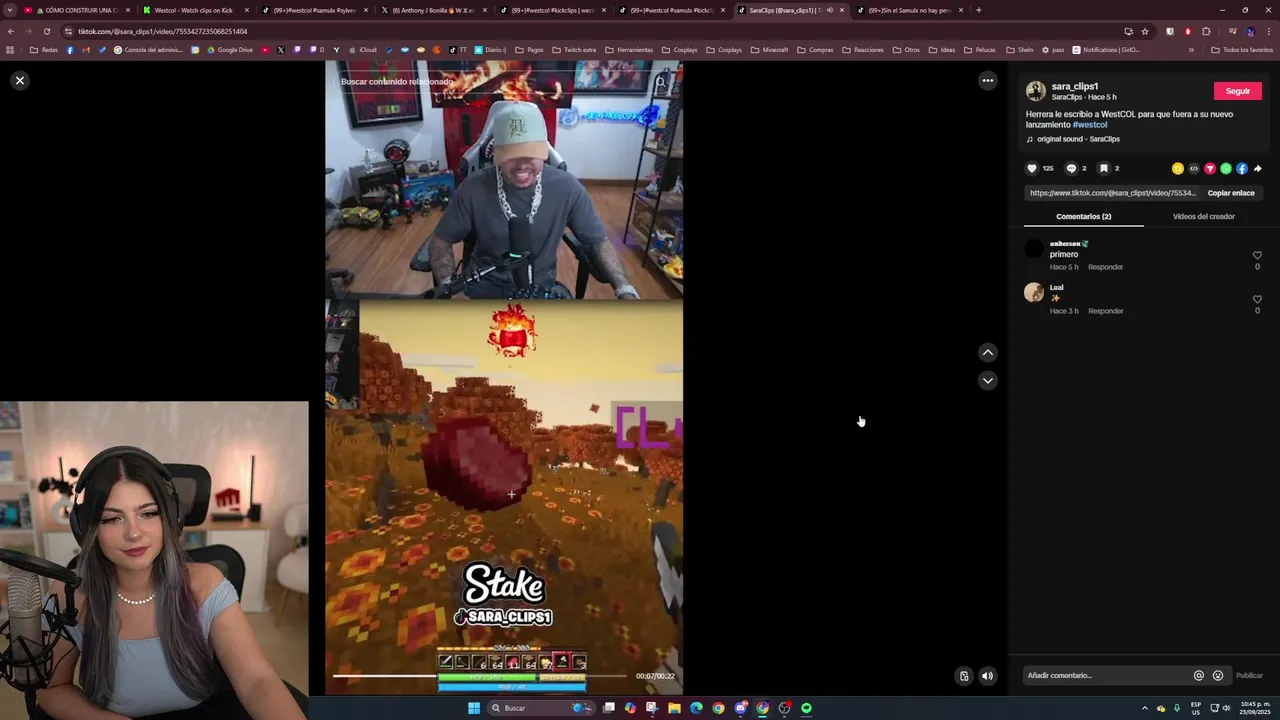Click the #westcol hashtag
This screenshot has height=720, width=1280.
pos(1089,125)
